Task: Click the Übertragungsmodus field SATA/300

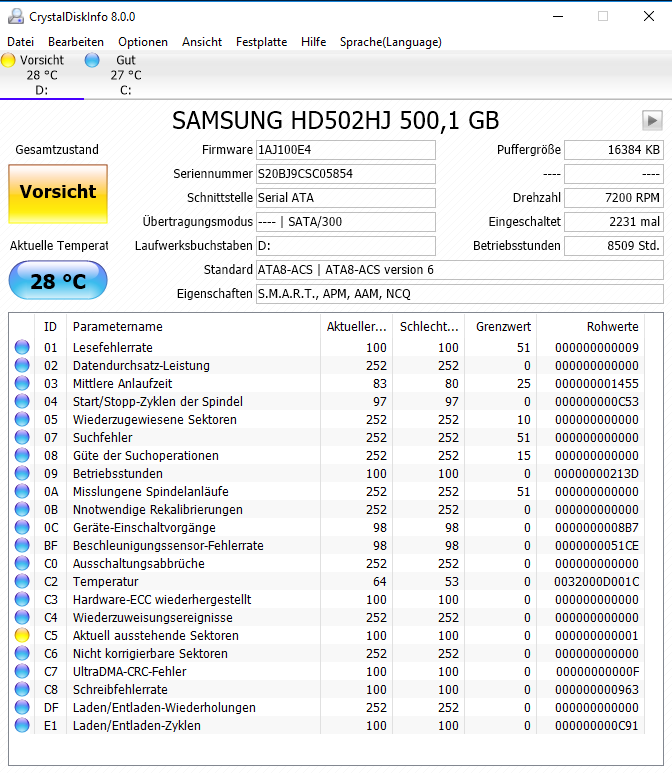Action: pos(346,222)
